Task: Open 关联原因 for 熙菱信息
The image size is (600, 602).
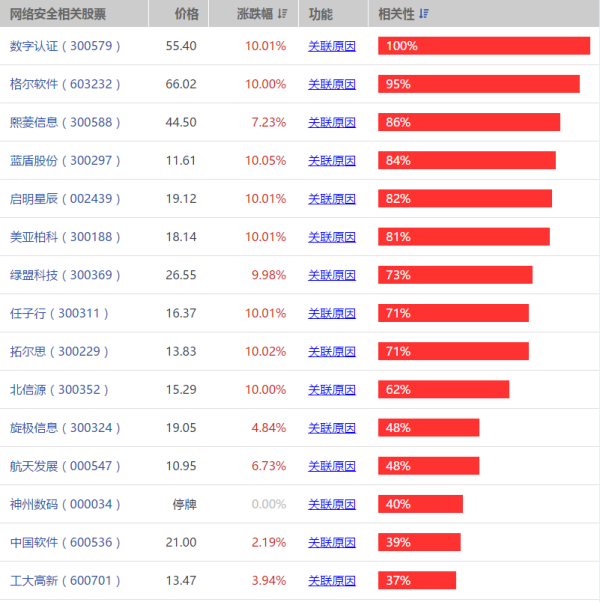Action: click(332, 122)
